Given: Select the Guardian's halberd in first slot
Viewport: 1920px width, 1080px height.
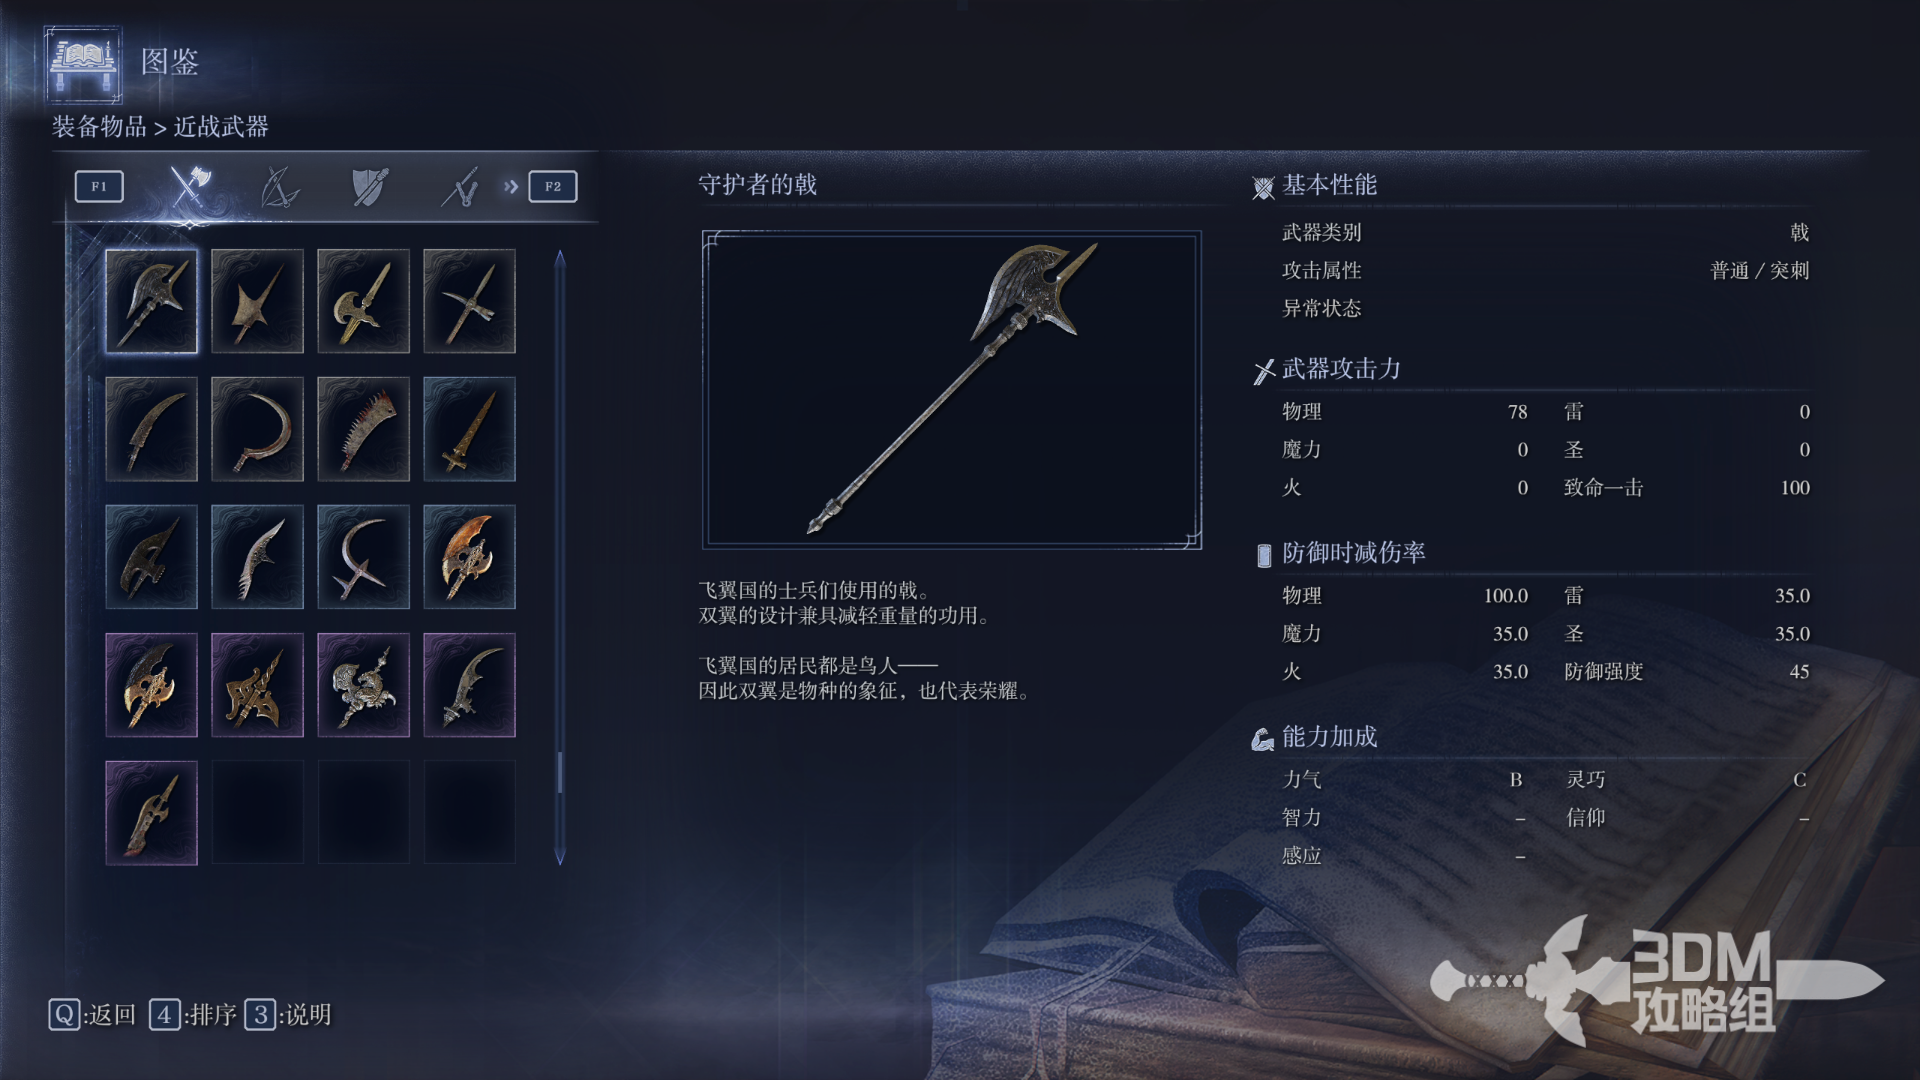Looking at the screenshot, I should pyautogui.click(x=151, y=301).
